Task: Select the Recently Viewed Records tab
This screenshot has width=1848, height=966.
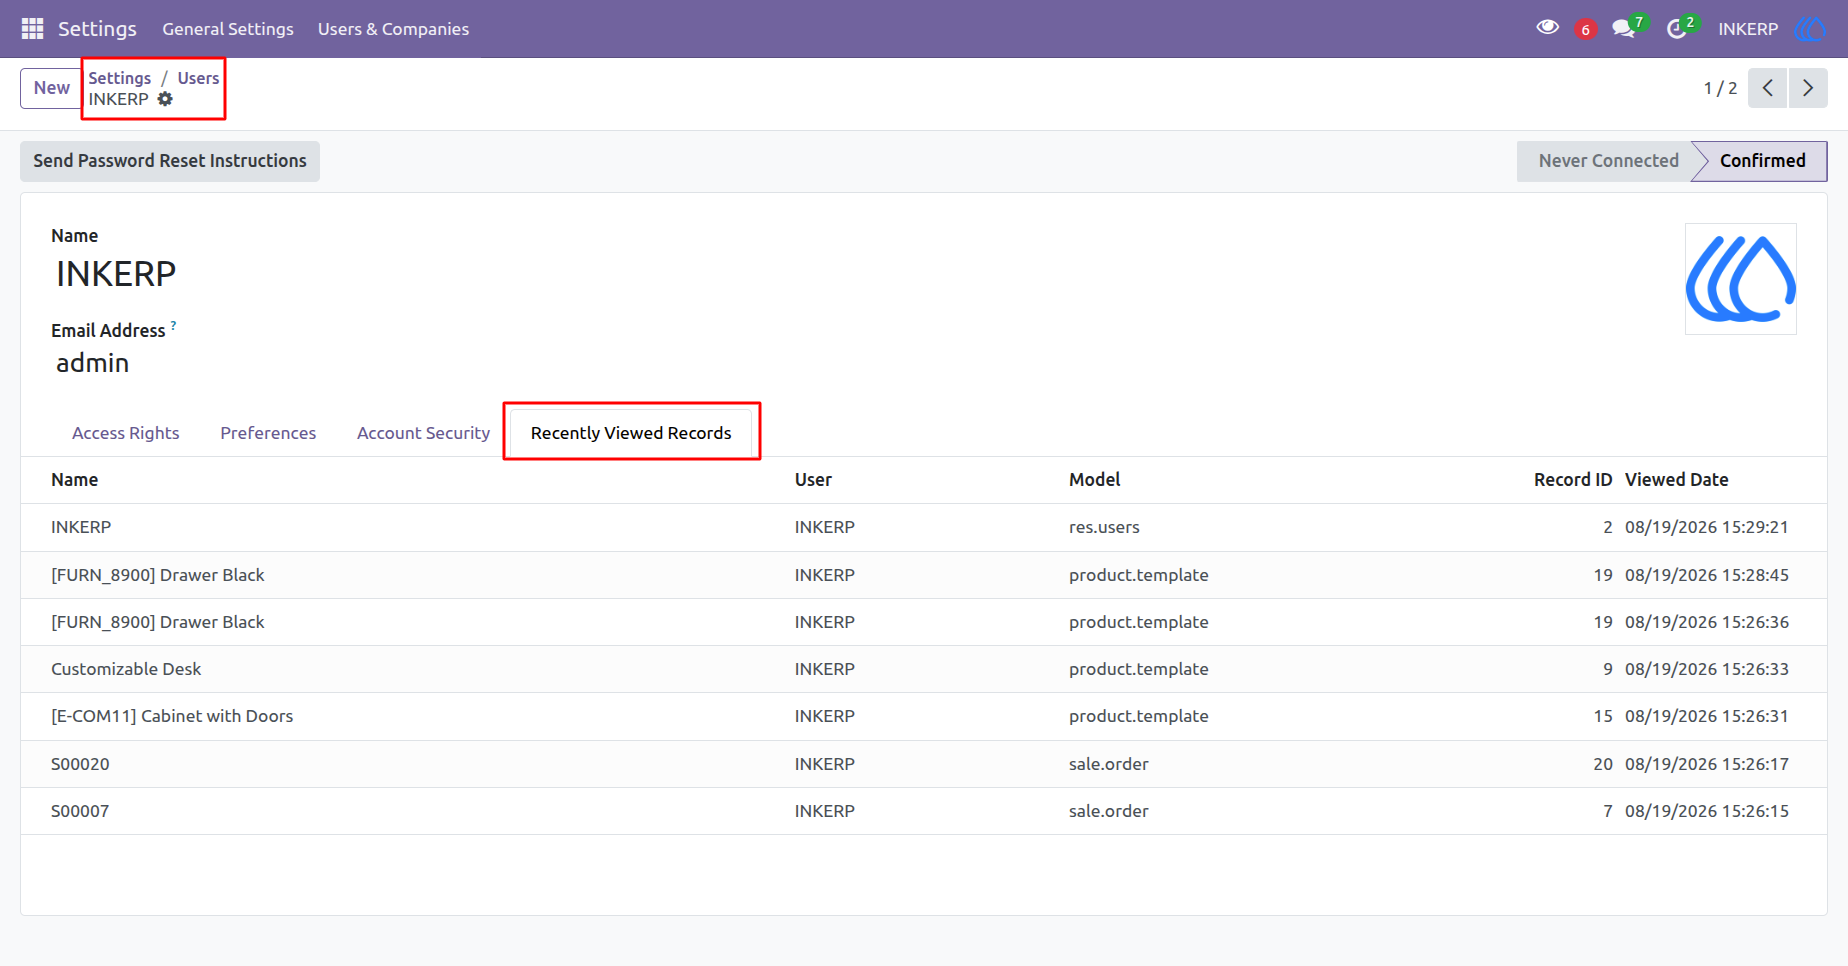Action: pos(631,433)
